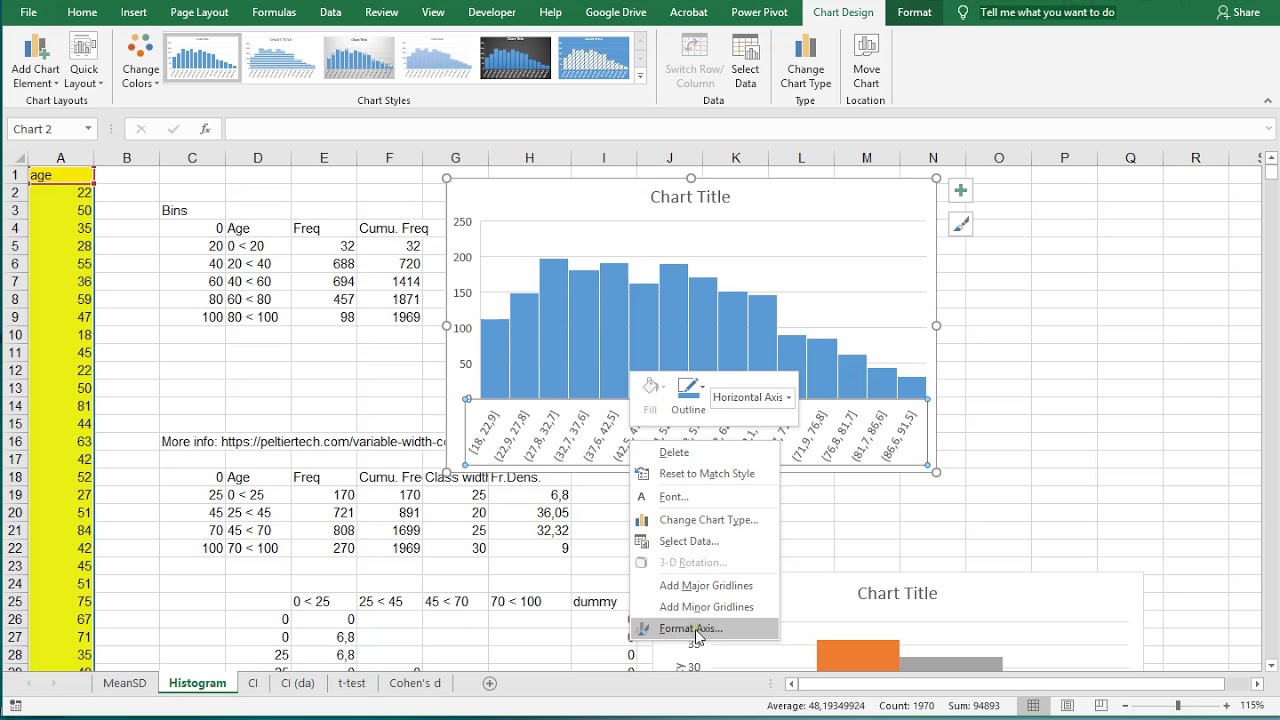Open Add Chart Element menu

point(36,61)
